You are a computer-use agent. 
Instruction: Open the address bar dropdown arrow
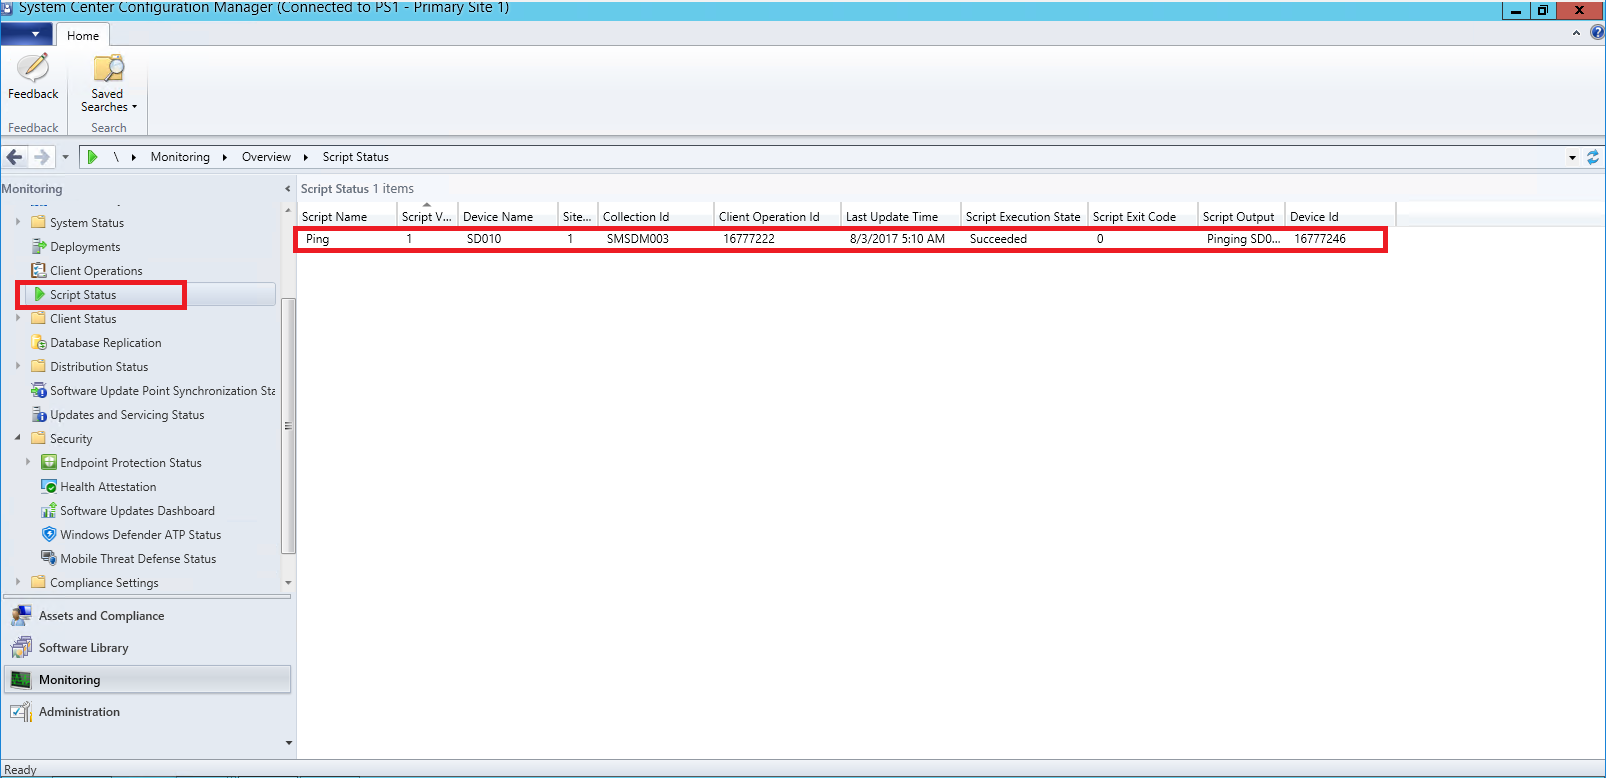click(x=1572, y=157)
